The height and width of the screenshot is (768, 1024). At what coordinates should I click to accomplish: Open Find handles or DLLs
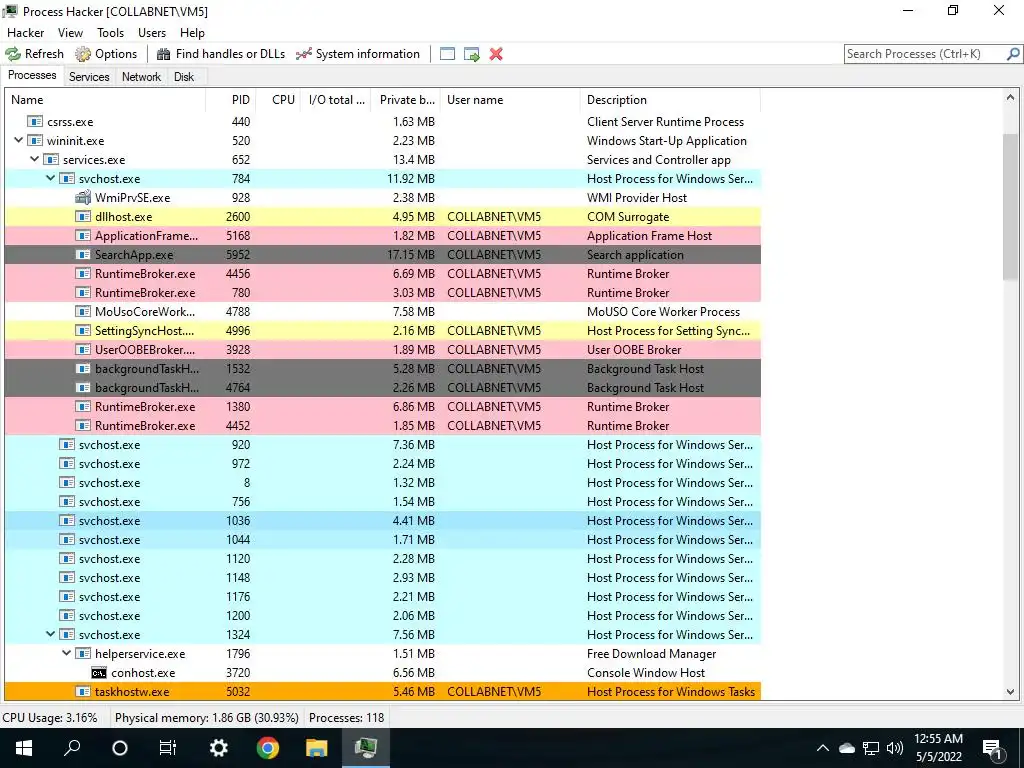click(221, 54)
